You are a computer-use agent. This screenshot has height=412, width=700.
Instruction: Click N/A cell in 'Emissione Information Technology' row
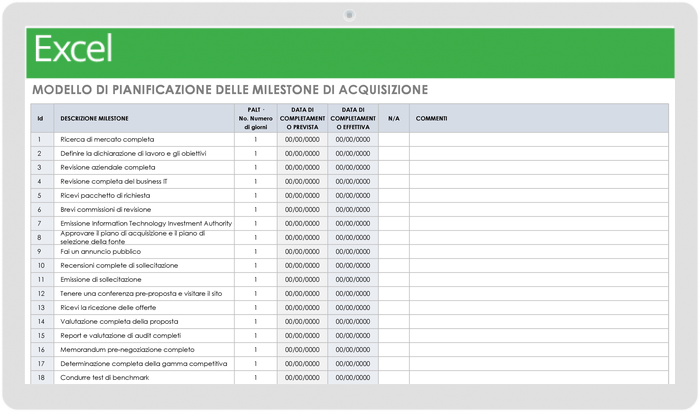point(394,223)
